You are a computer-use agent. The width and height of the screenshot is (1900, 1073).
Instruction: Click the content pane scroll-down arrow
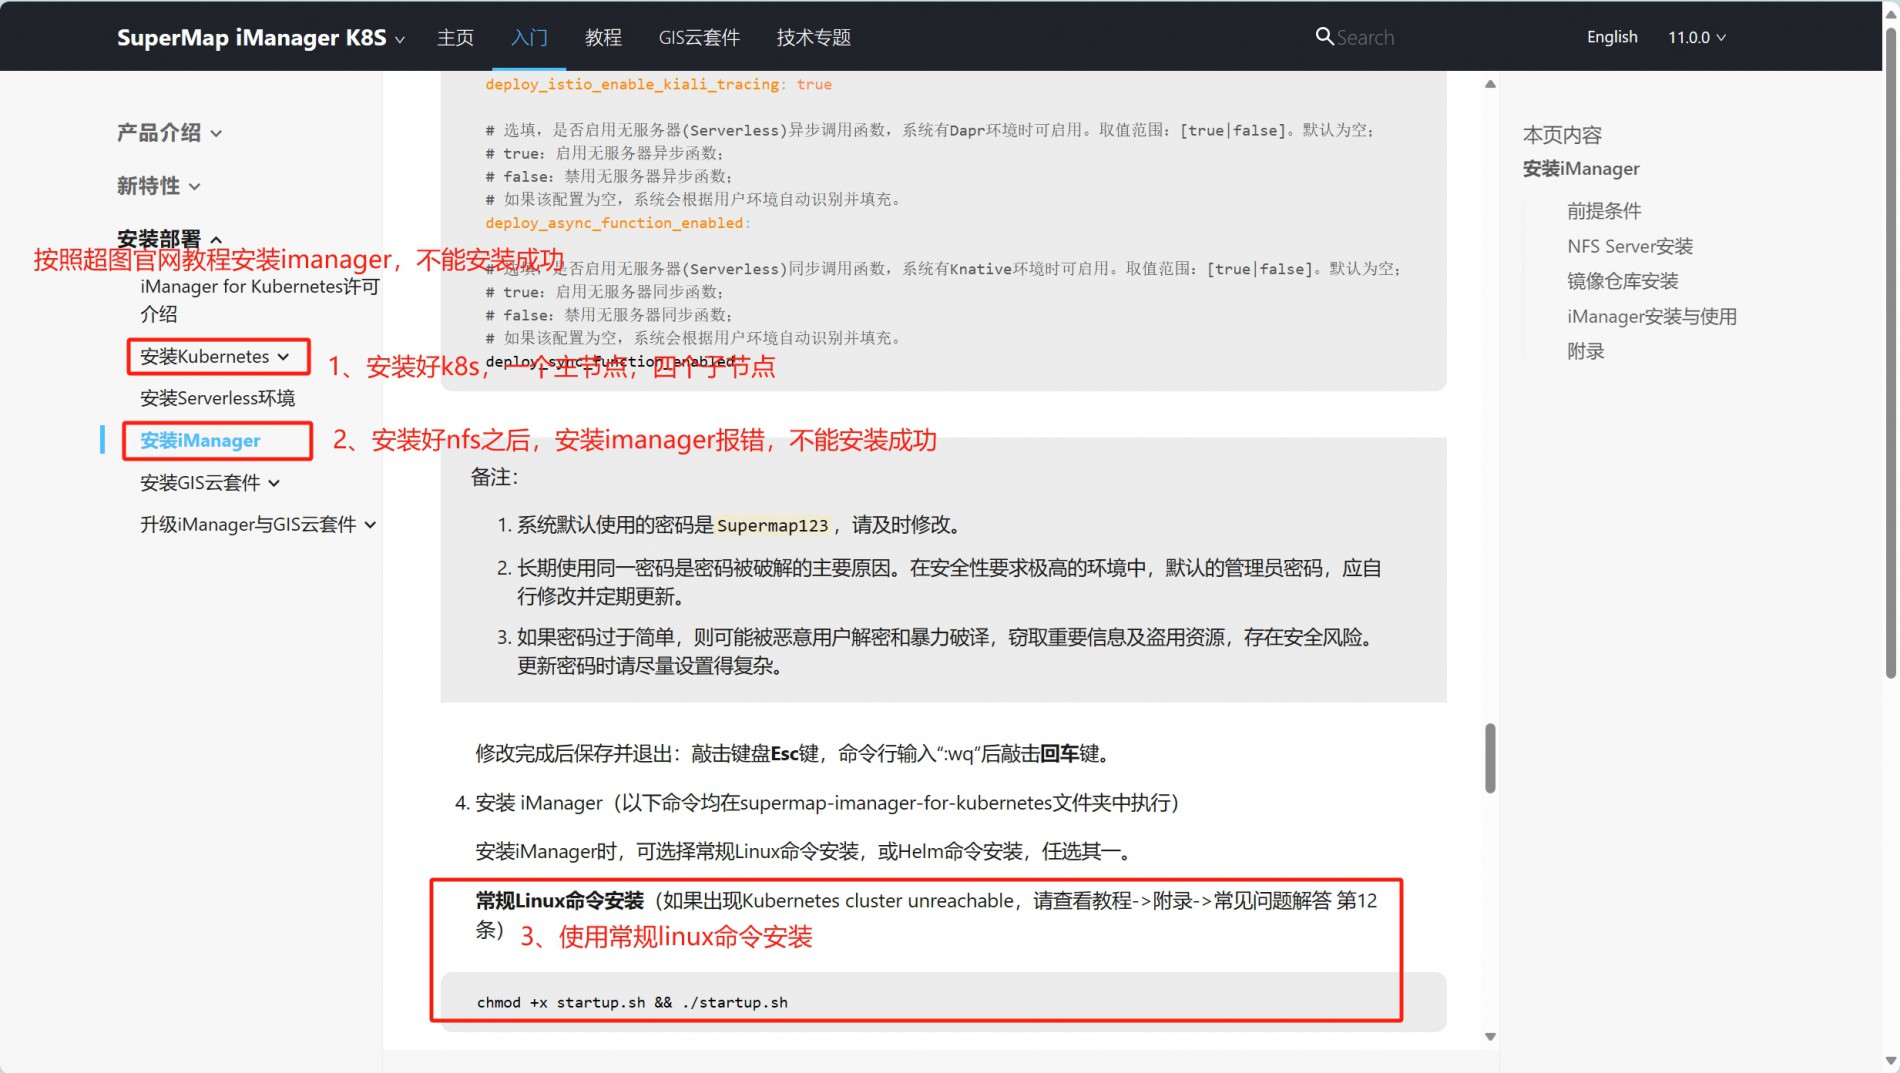1490,1037
